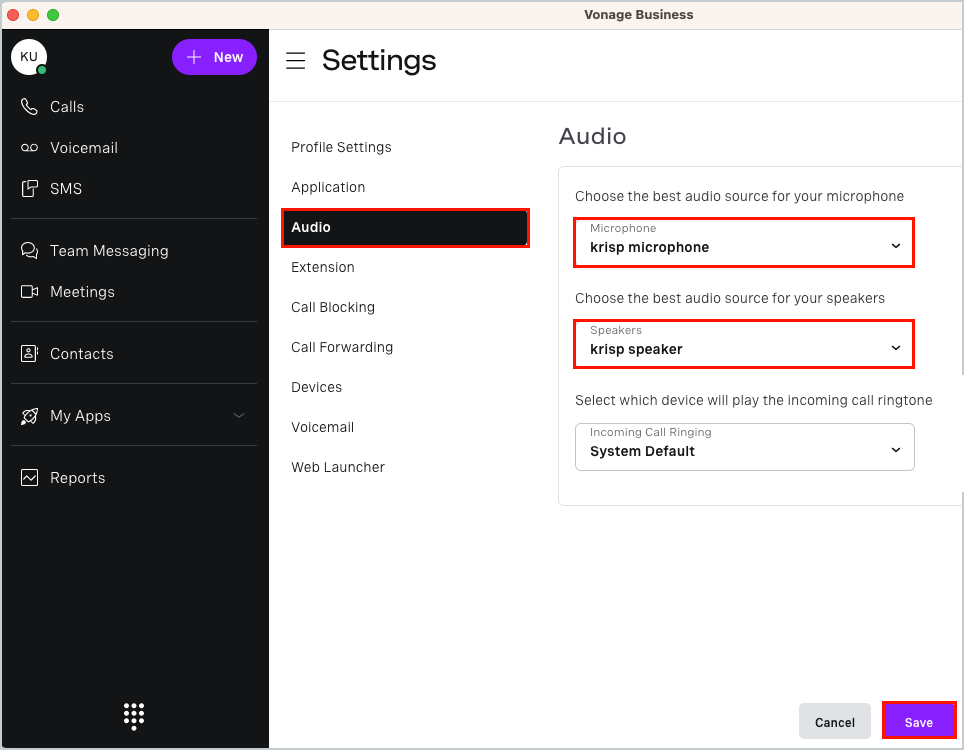Click 'Choose the best audio source for your speakers'
This screenshot has height=750, width=964.
tap(730, 299)
